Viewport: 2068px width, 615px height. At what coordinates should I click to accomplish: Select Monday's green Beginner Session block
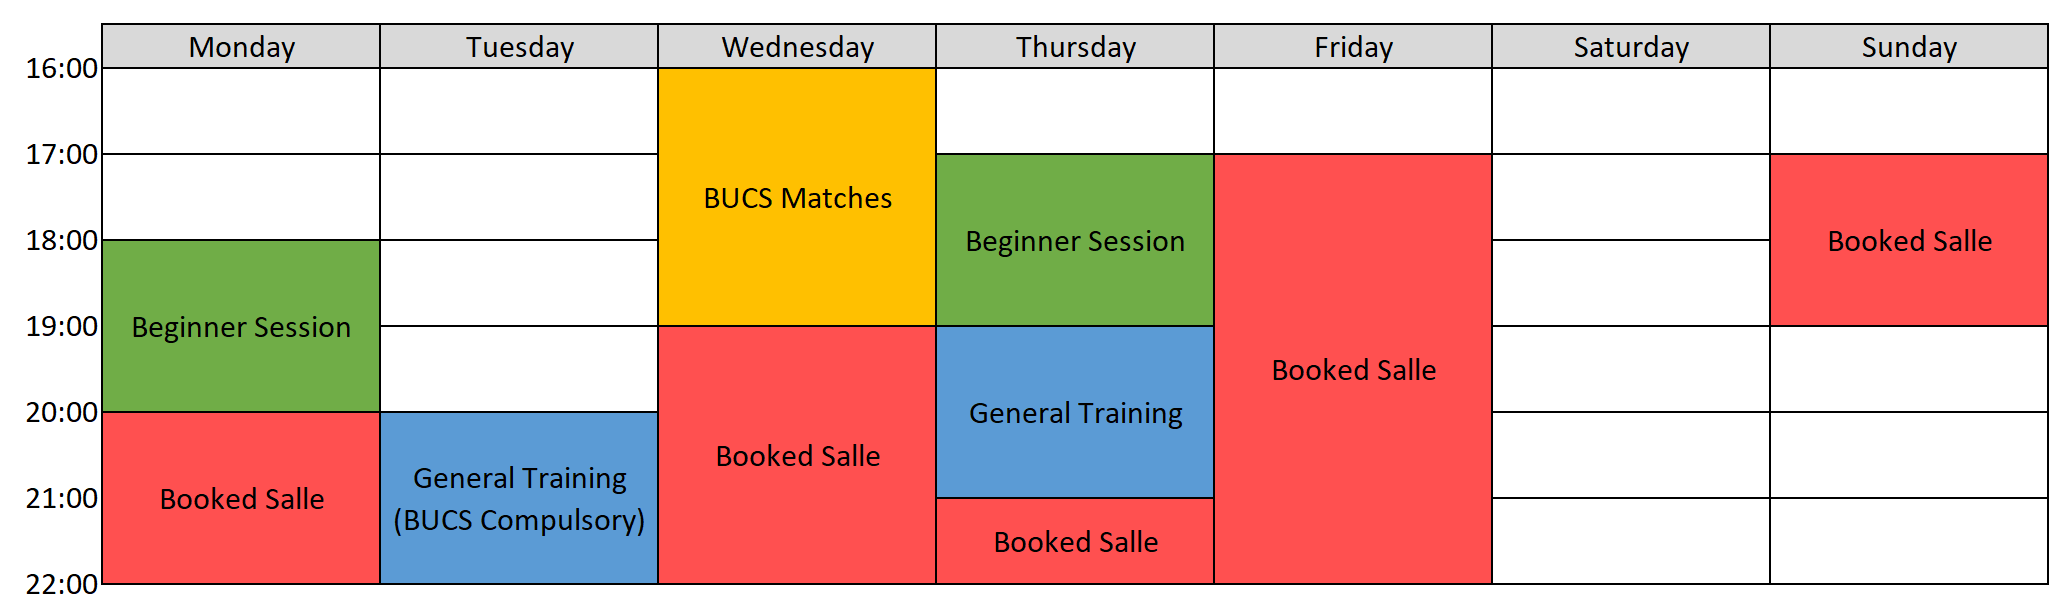[x=241, y=326]
